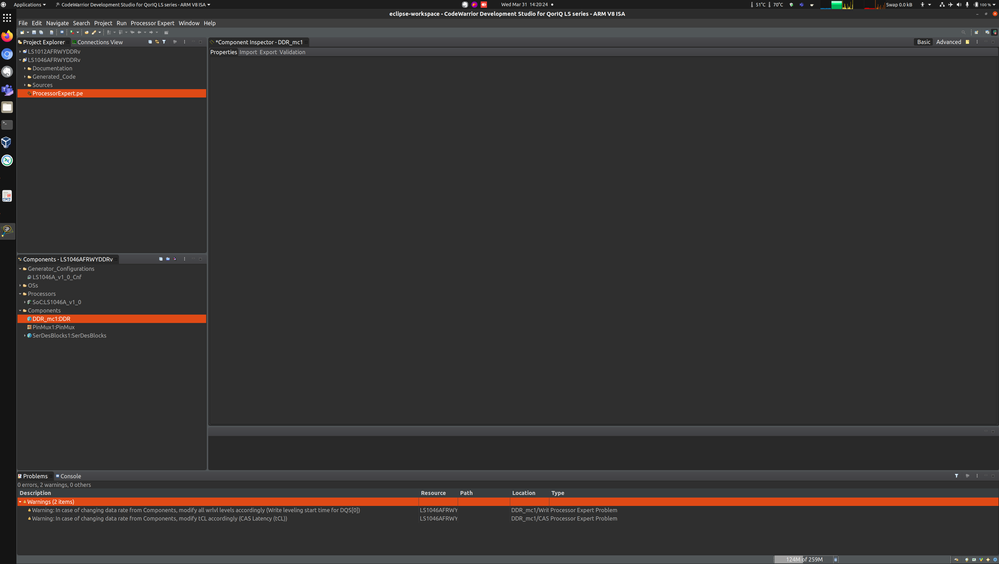Click the Save All toolbar icon
The width and height of the screenshot is (999, 564).
[41, 33]
